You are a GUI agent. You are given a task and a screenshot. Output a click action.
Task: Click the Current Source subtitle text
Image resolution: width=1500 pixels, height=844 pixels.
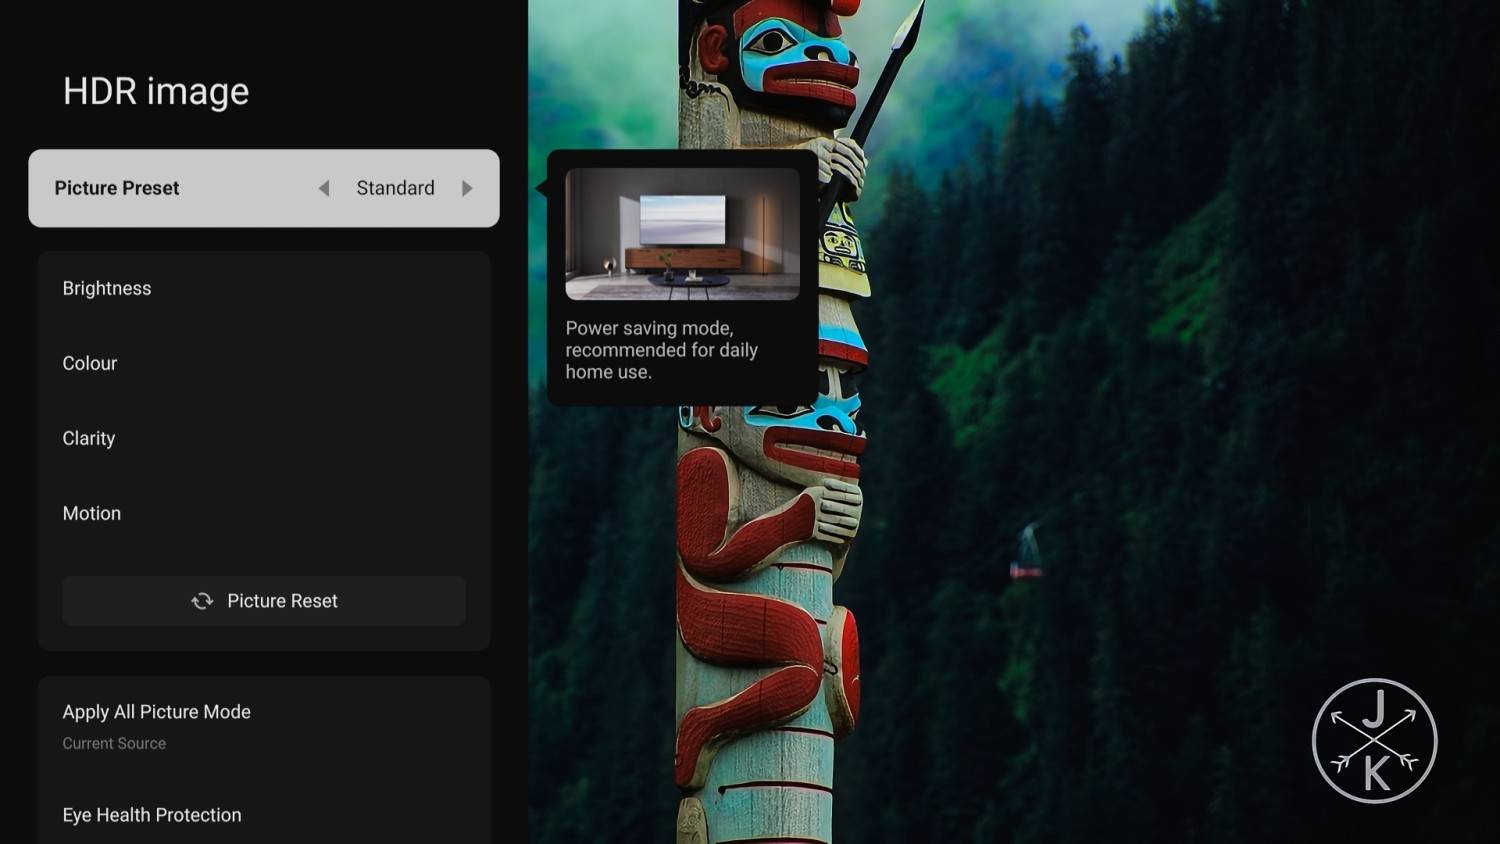click(x=114, y=744)
